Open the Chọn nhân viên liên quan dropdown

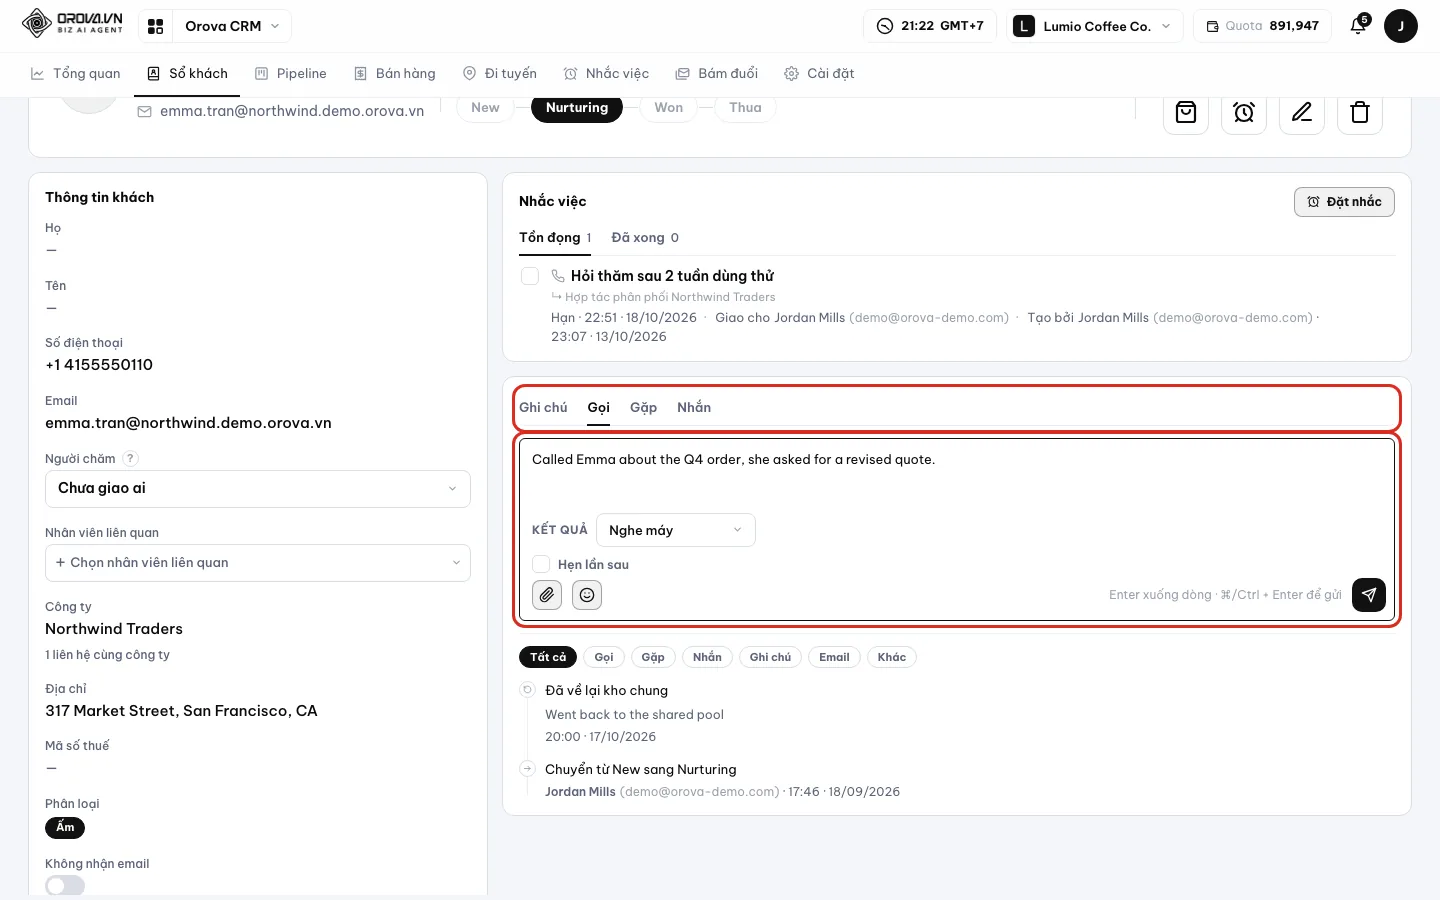click(258, 563)
